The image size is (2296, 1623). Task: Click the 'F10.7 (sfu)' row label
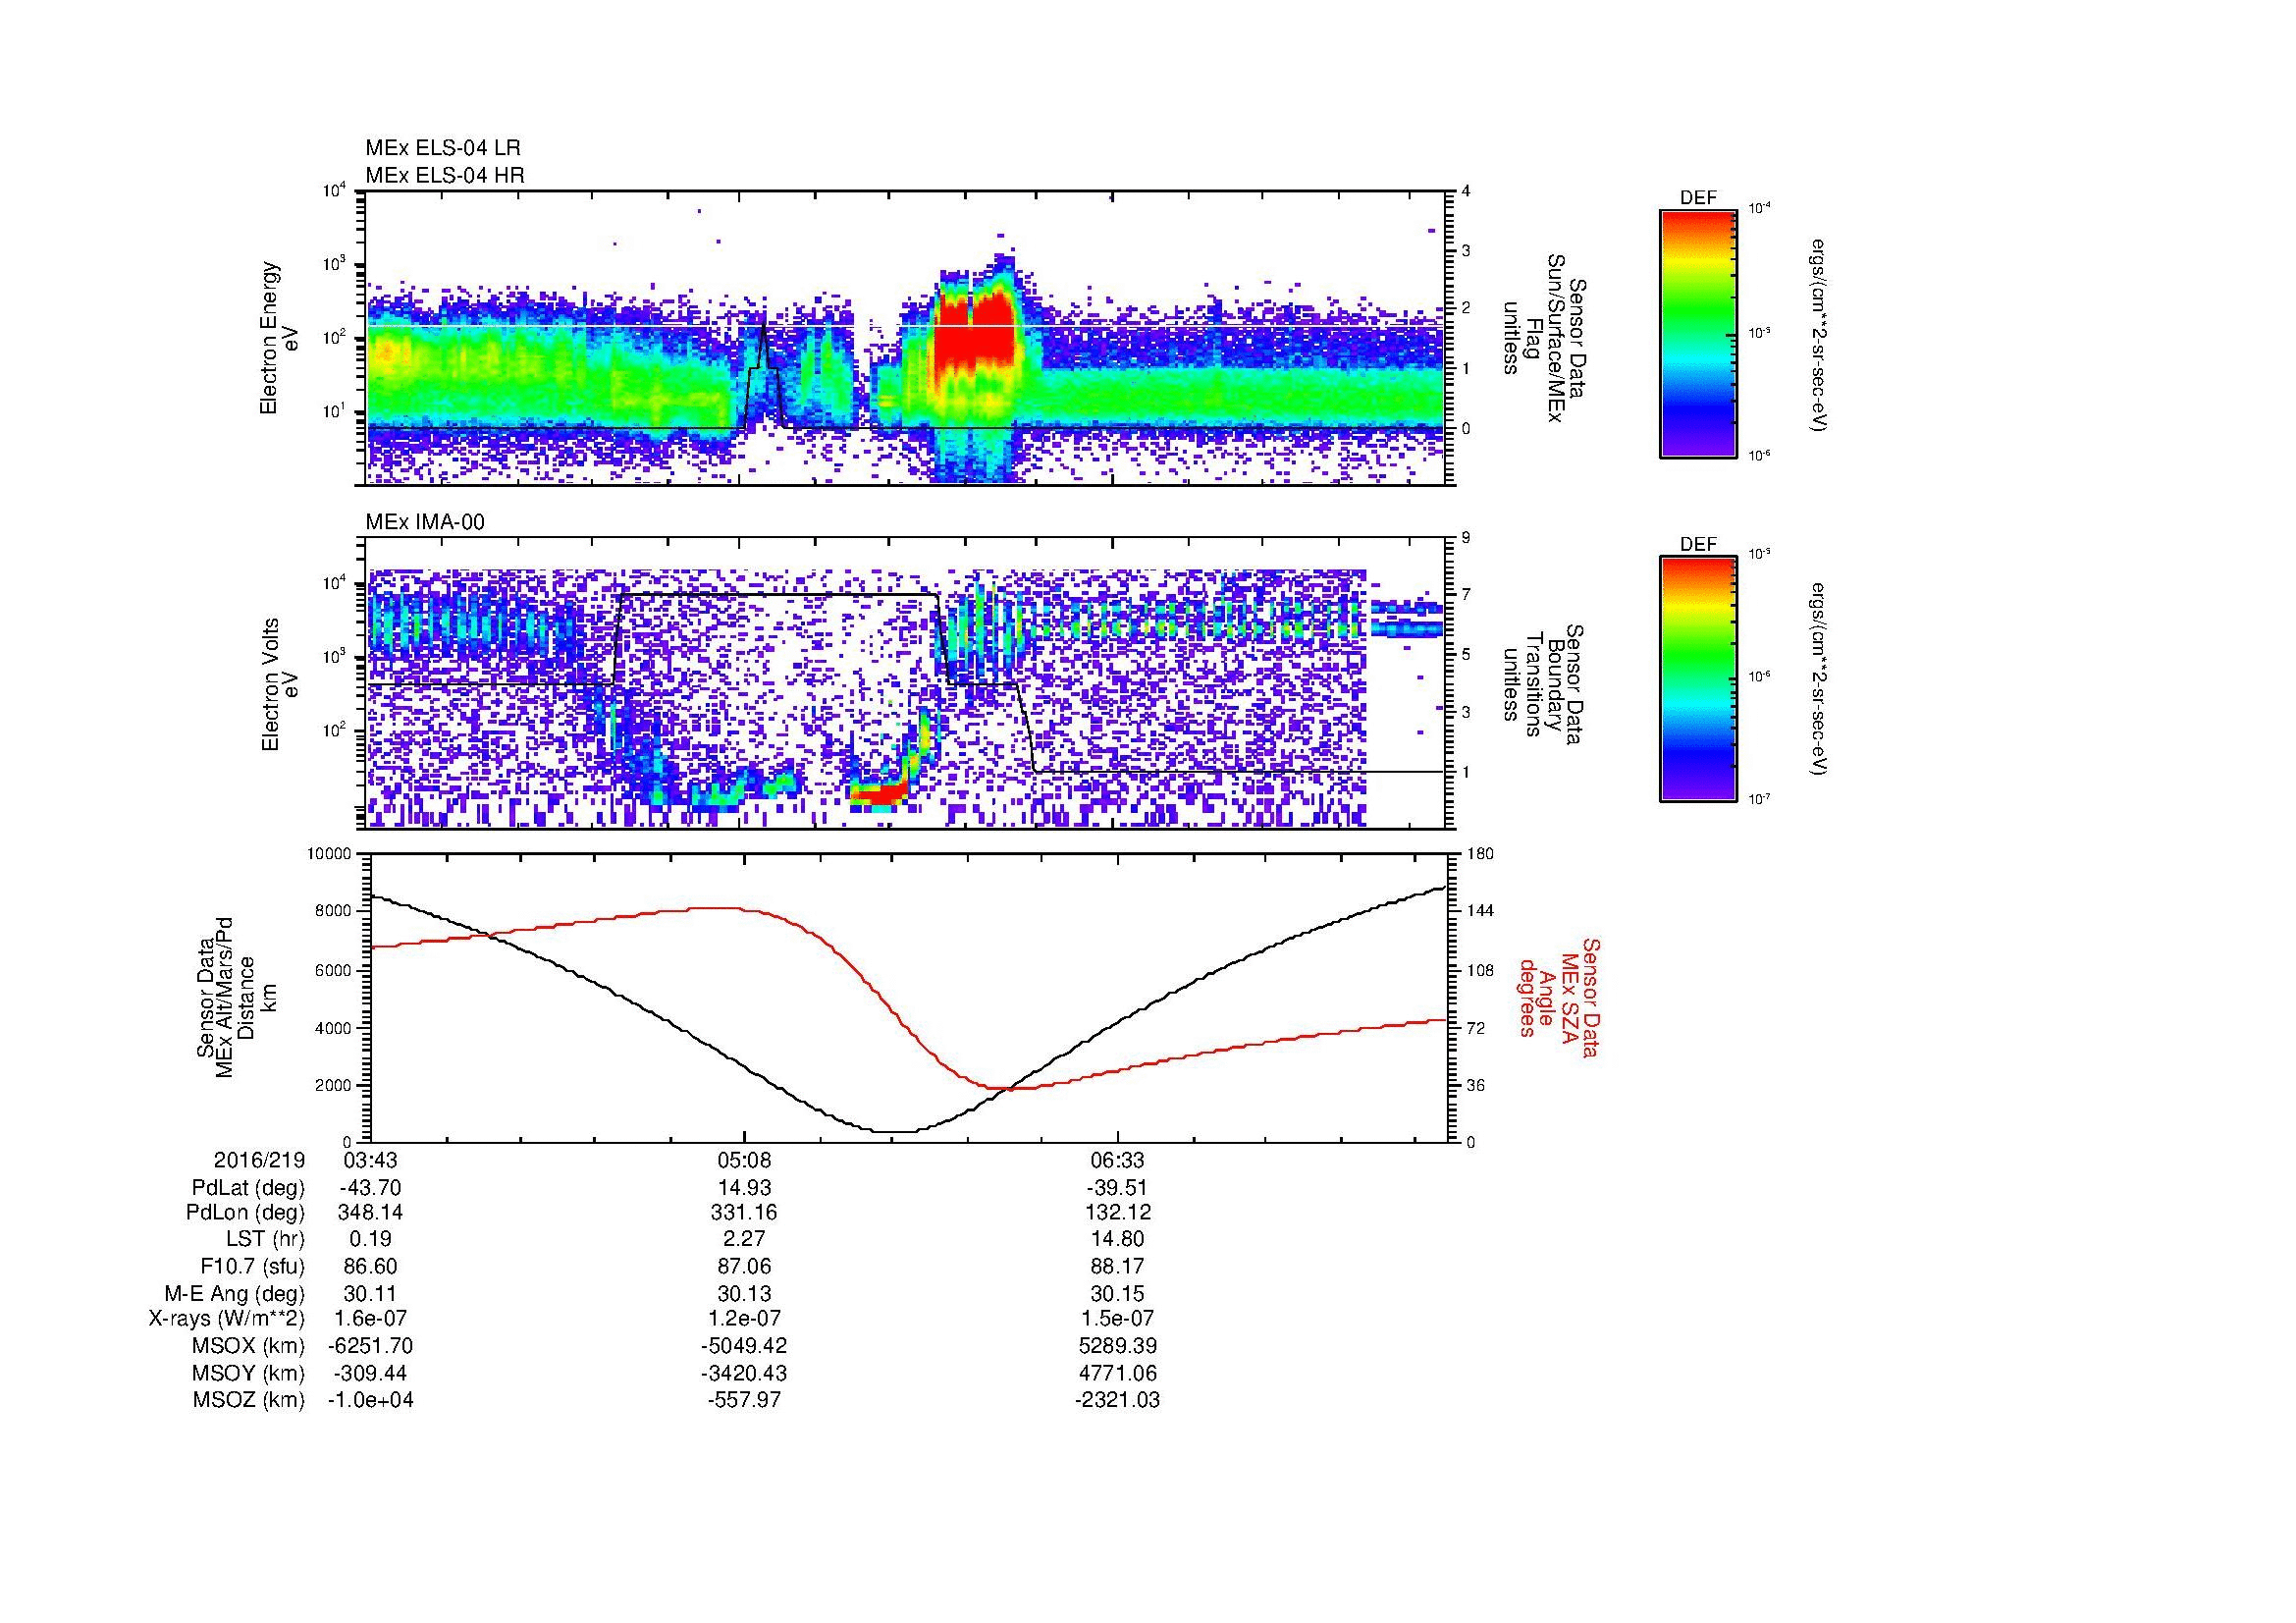252,1266
